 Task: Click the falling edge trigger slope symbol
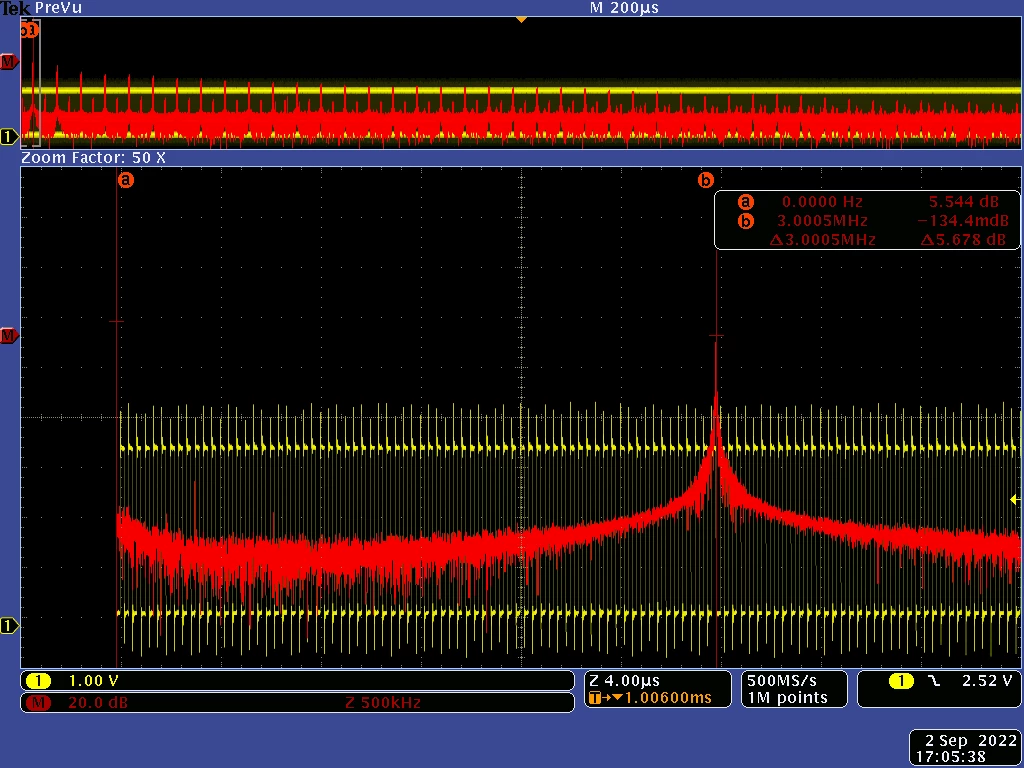935,681
